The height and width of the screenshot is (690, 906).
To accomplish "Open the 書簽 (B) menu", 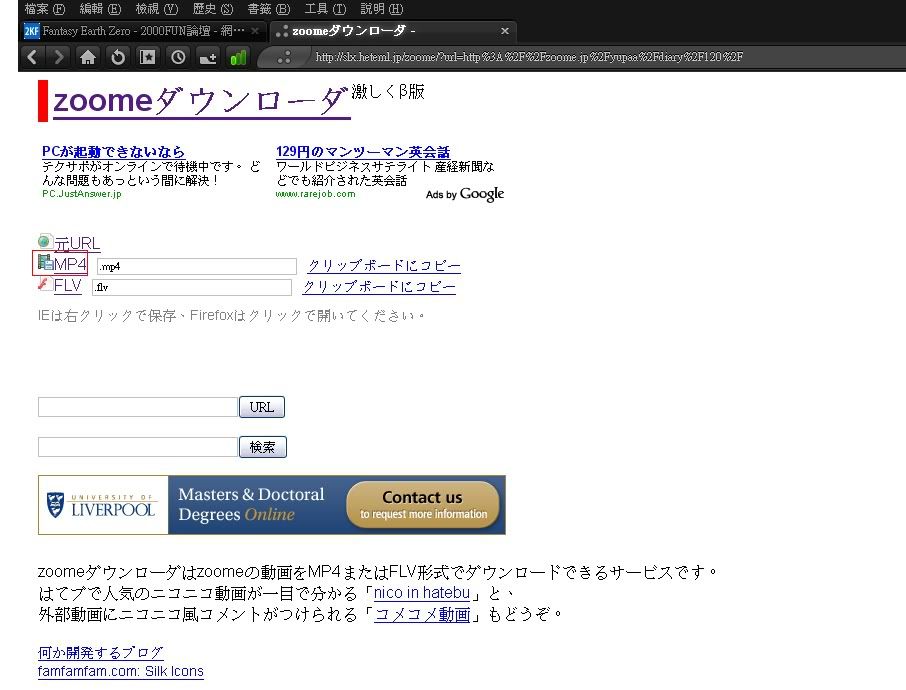I will (x=268, y=9).
